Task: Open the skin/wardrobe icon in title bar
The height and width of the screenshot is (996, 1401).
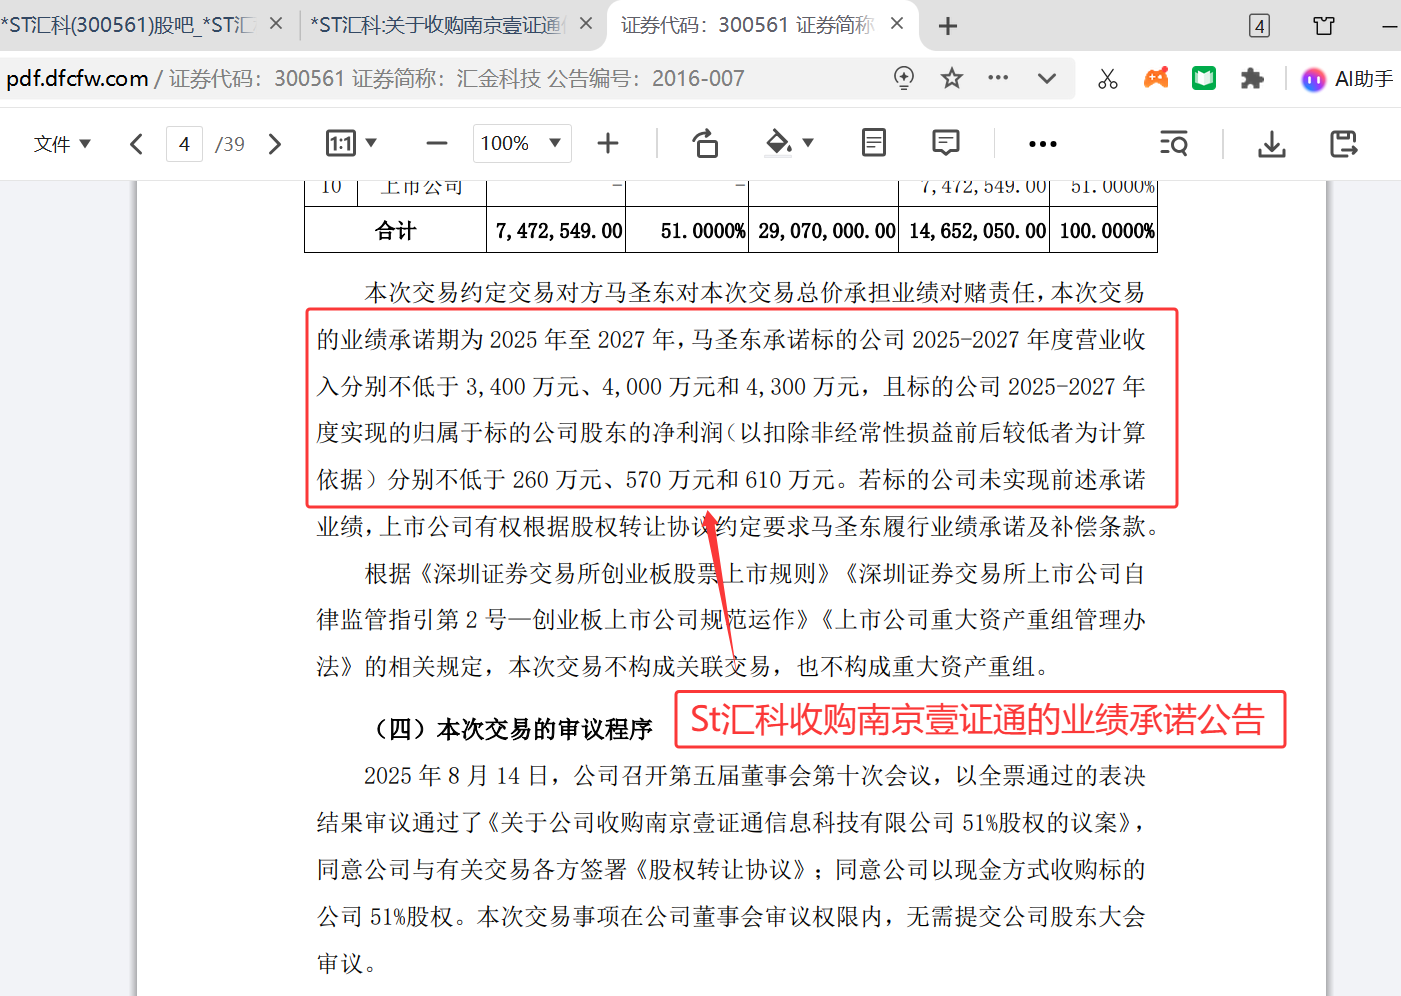Action: (1324, 26)
